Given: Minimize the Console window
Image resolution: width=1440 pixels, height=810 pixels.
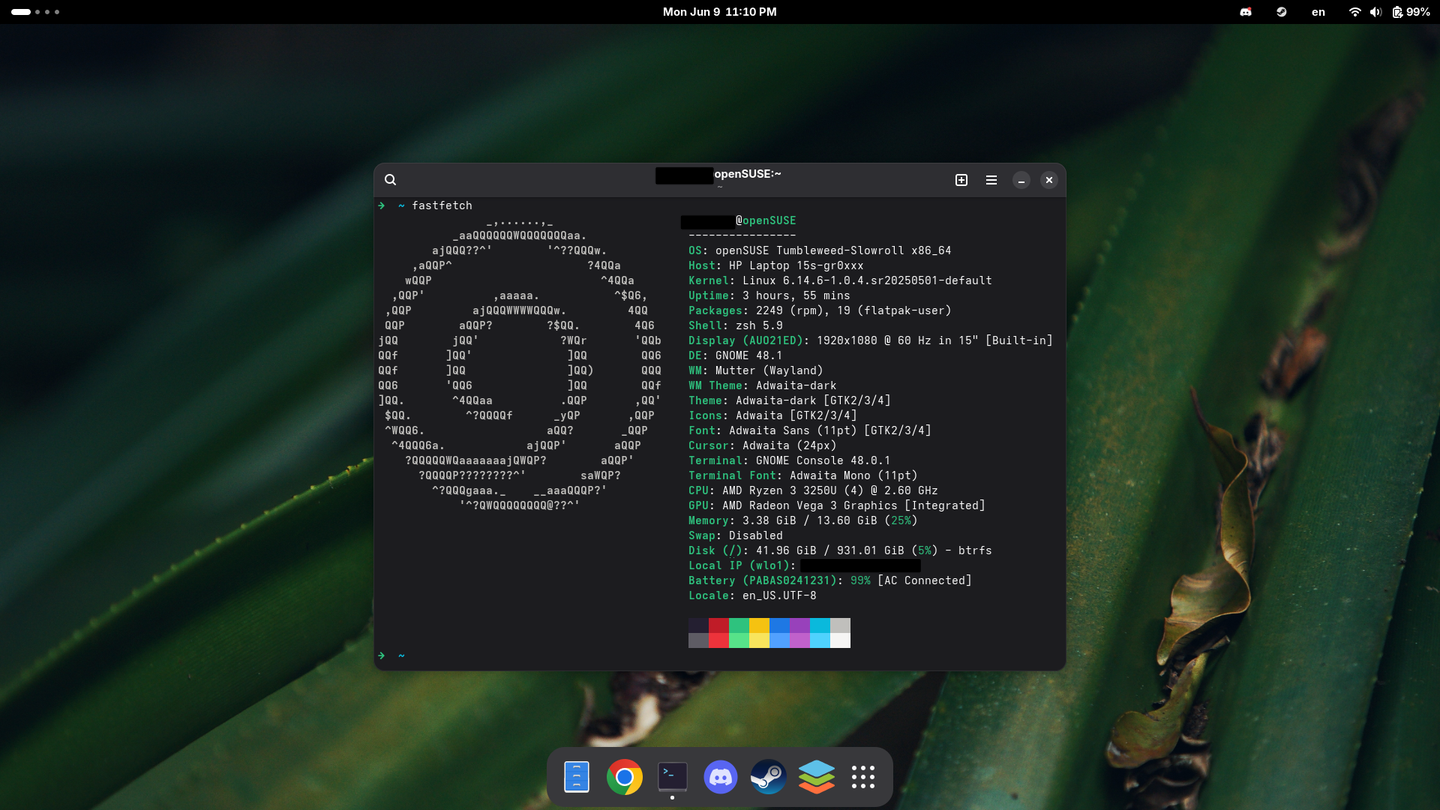Looking at the screenshot, I should click(x=1021, y=180).
